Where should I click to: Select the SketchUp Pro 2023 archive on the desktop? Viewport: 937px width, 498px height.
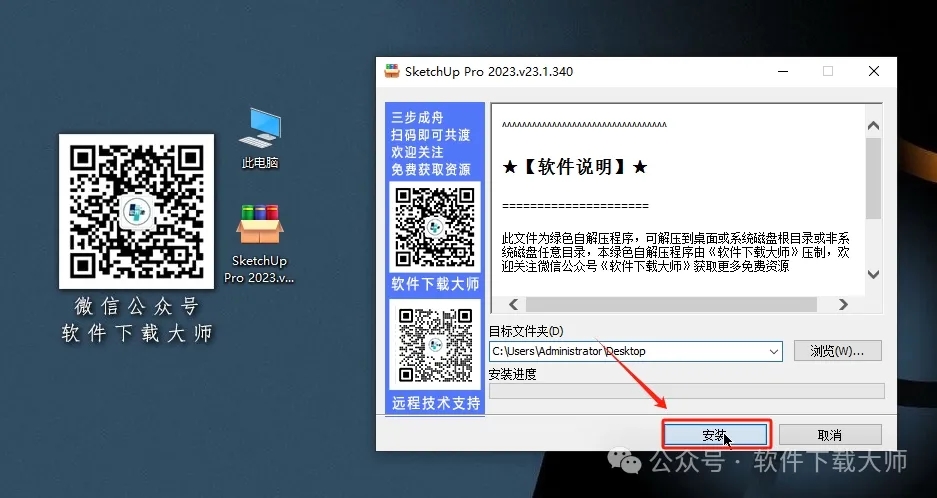tap(259, 244)
